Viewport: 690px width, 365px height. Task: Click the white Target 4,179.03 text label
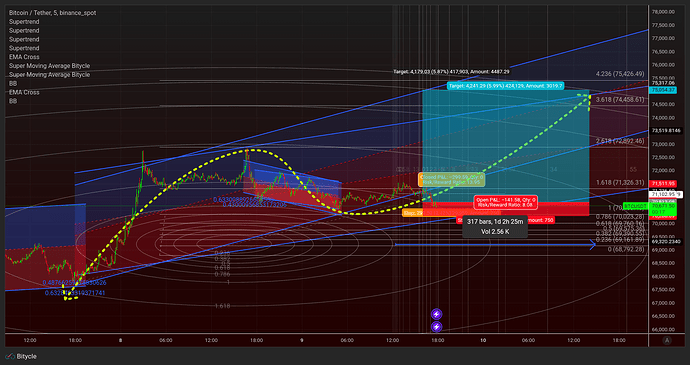[451, 71]
